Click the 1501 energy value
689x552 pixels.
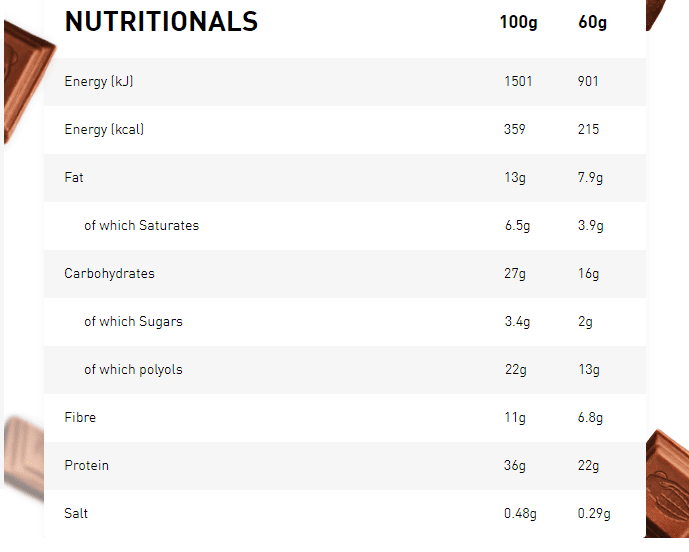[x=519, y=81]
